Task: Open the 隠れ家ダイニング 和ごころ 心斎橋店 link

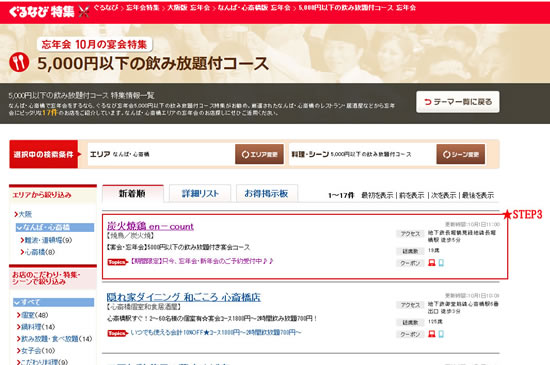Action: point(183,297)
